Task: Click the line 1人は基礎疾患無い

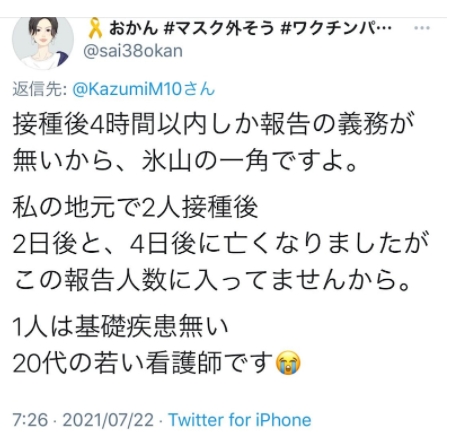Action: [120, 326]
